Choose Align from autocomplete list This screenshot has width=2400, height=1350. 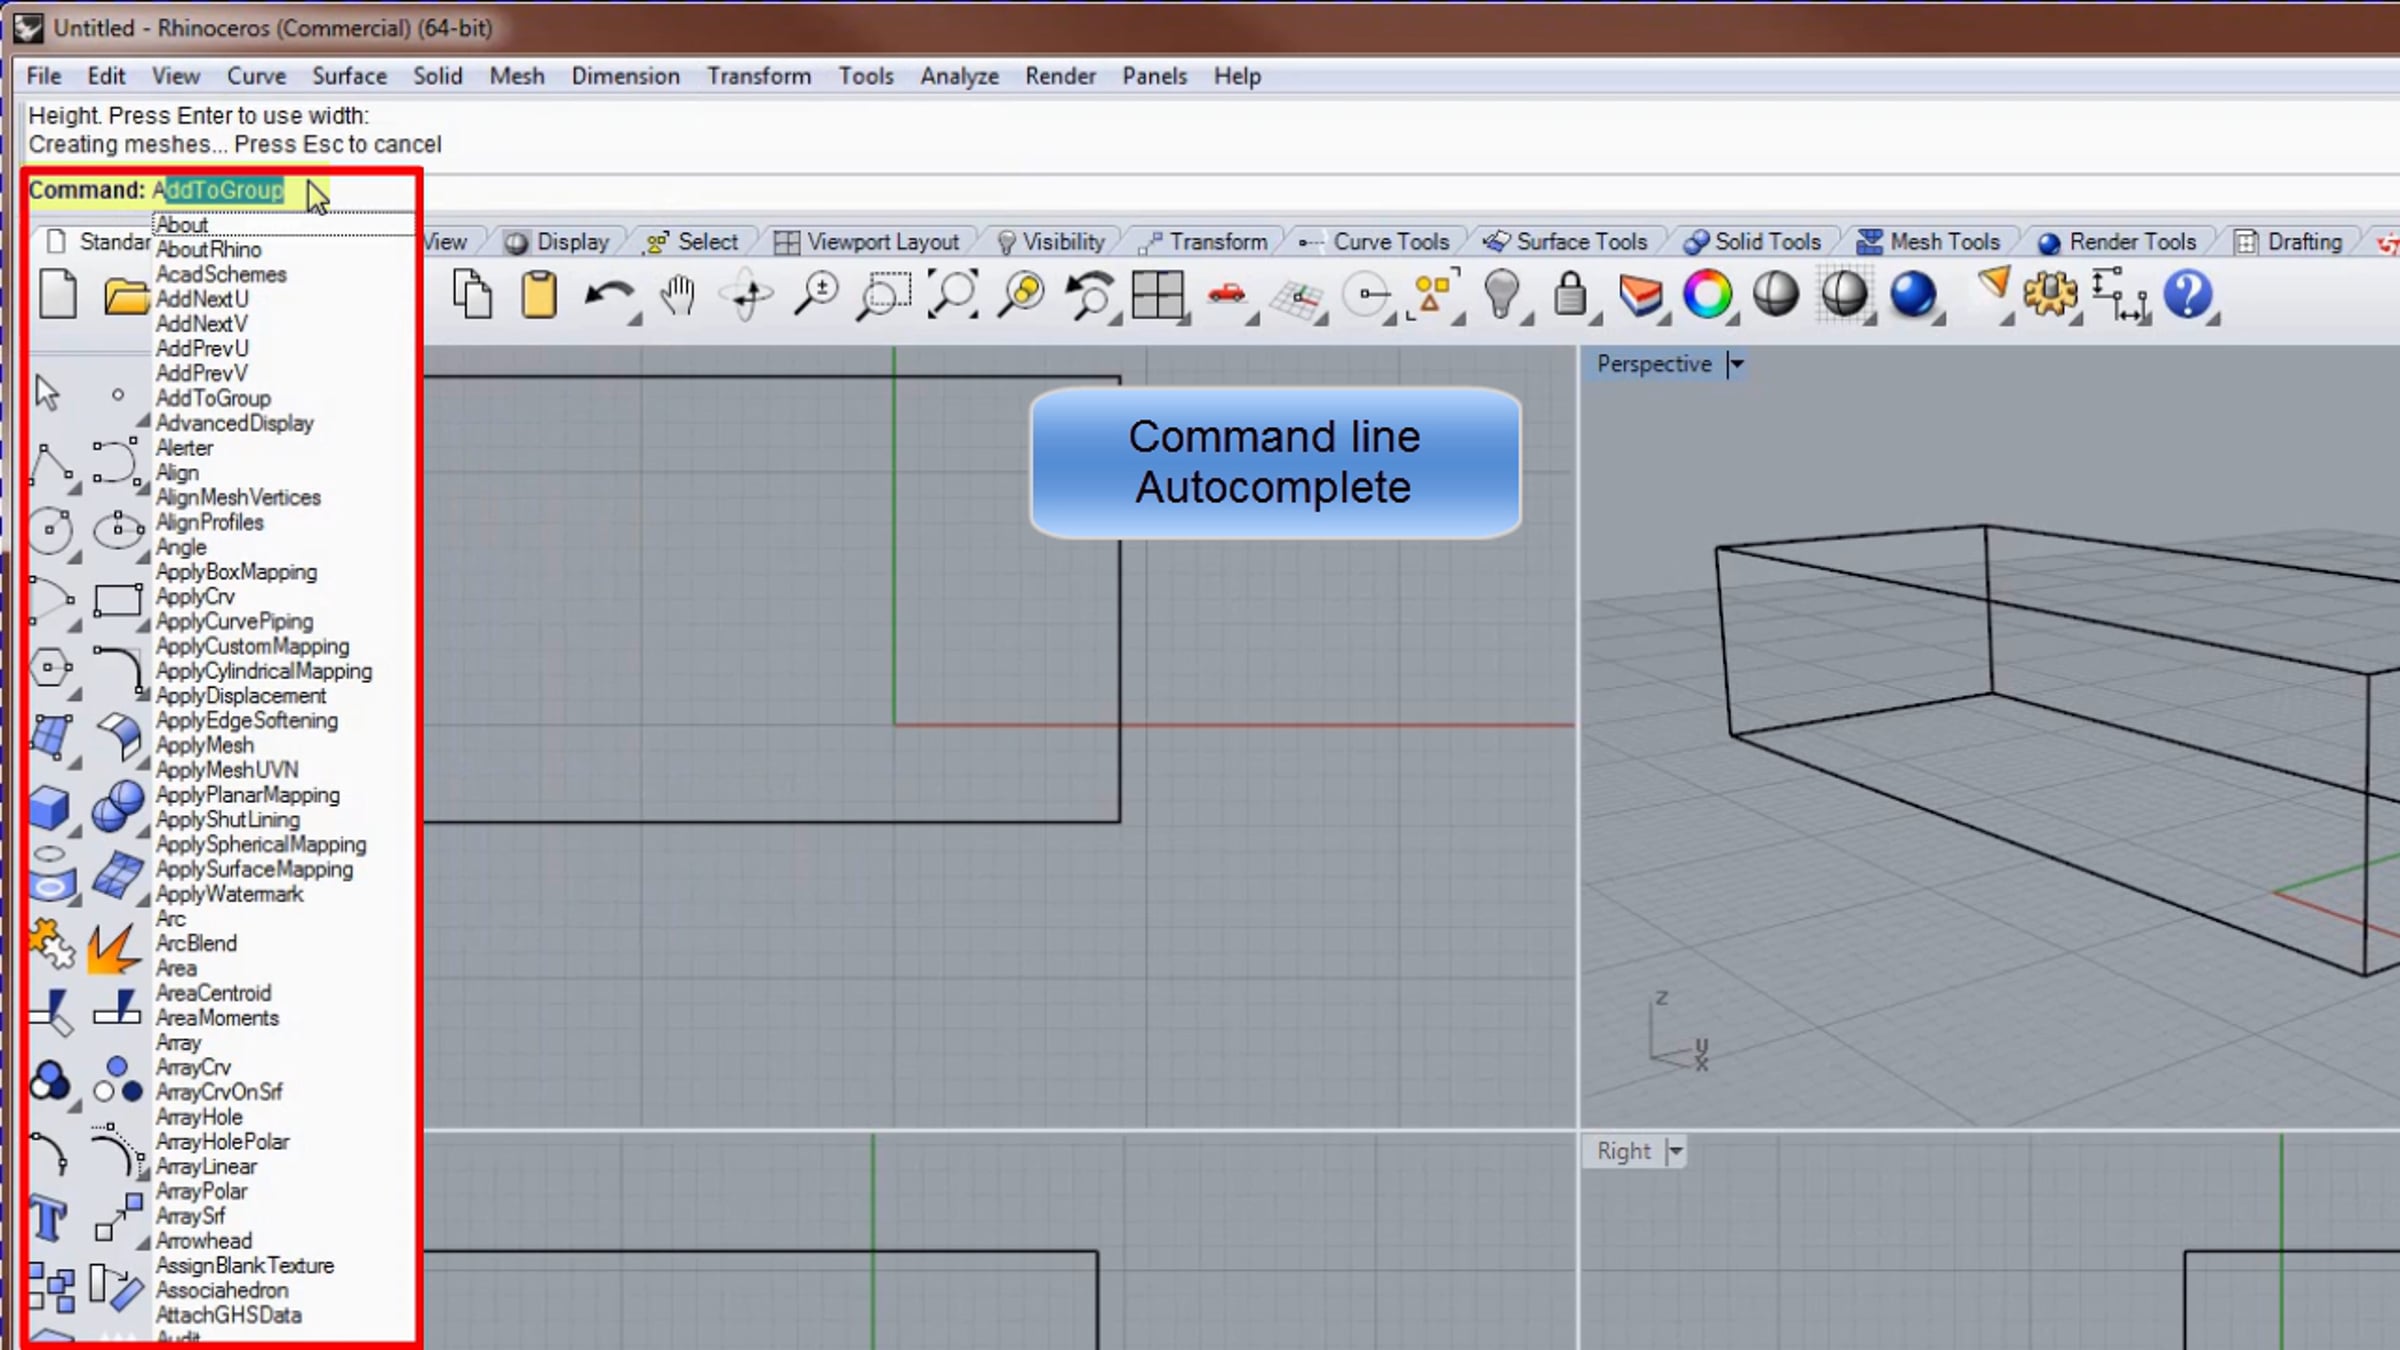(177, 472)
